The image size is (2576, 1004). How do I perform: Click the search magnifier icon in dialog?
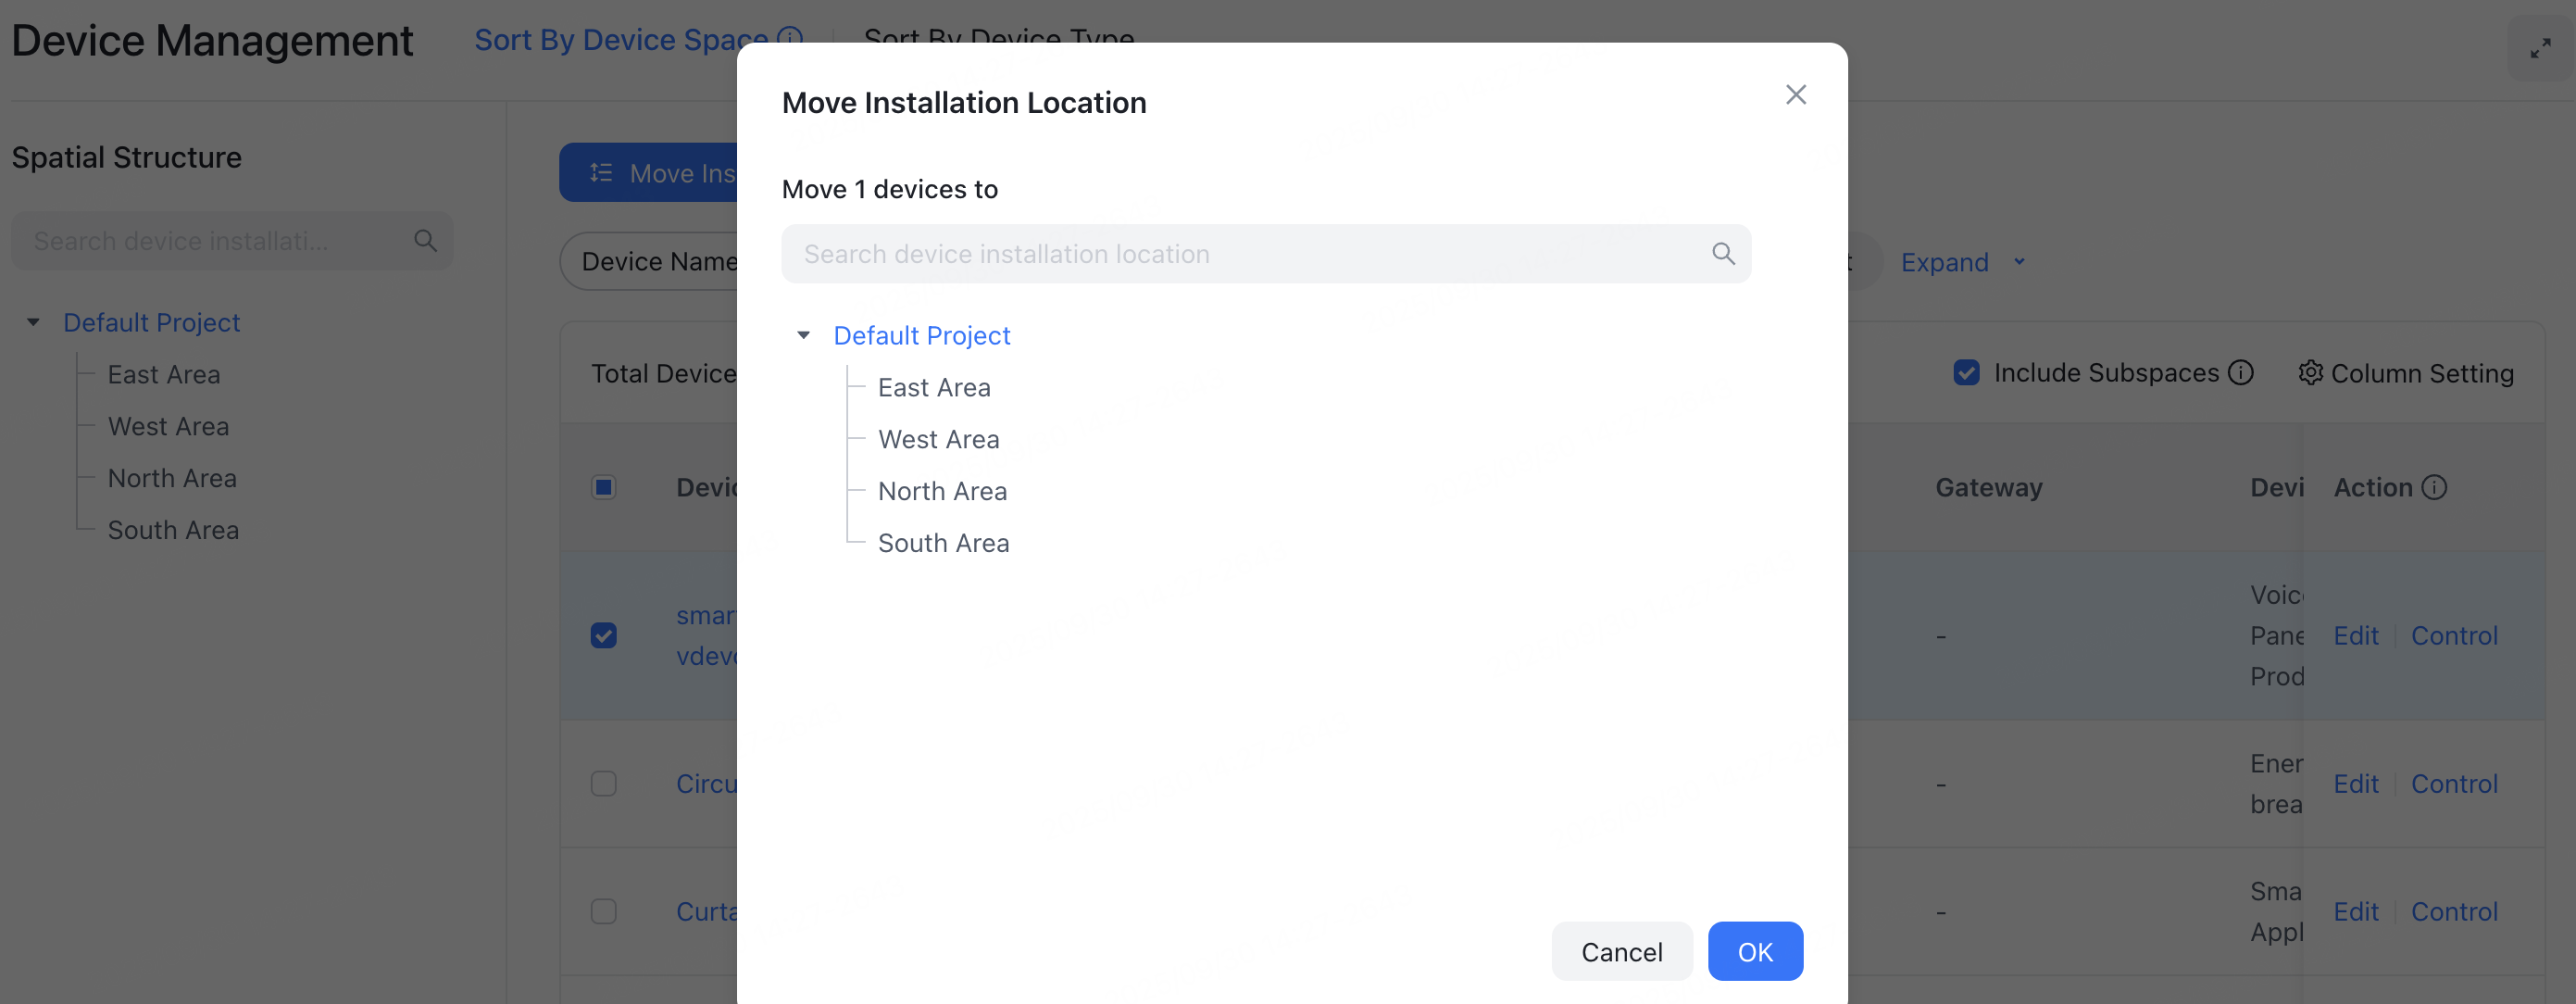[x=1722, y=254]
